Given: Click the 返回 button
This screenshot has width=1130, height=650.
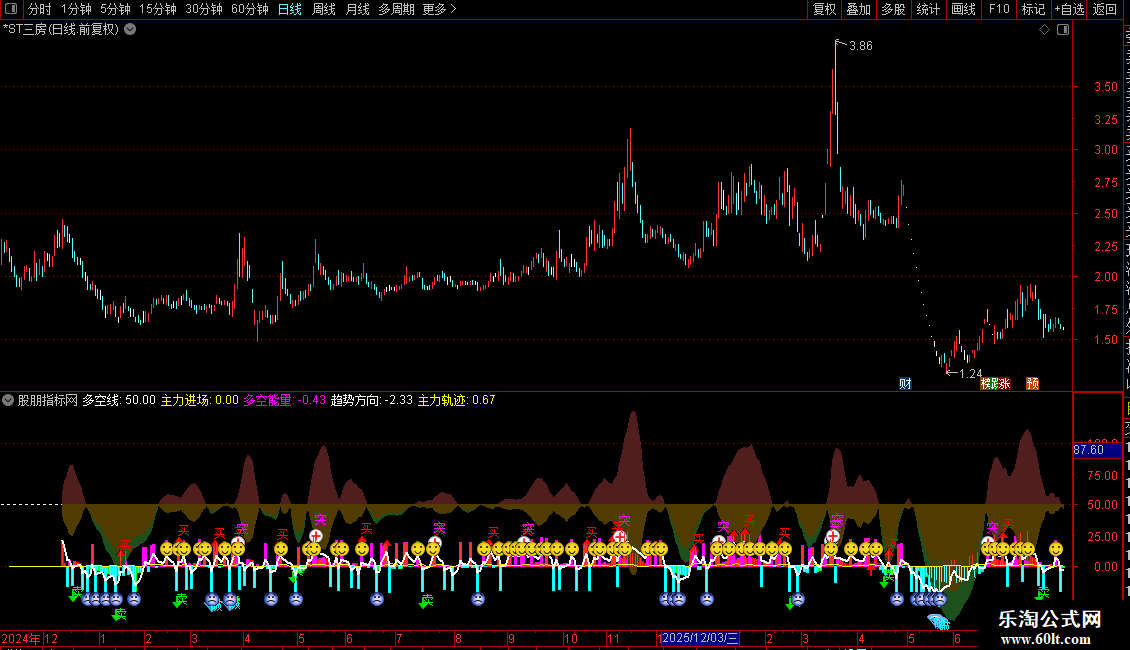Looking at the screenshot, I should tap(1104, 9).
